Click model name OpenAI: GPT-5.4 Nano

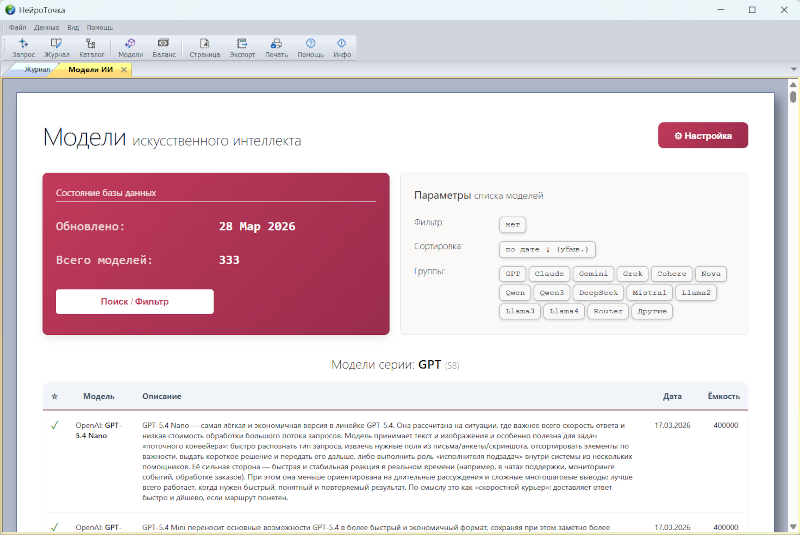click(98, 430)
